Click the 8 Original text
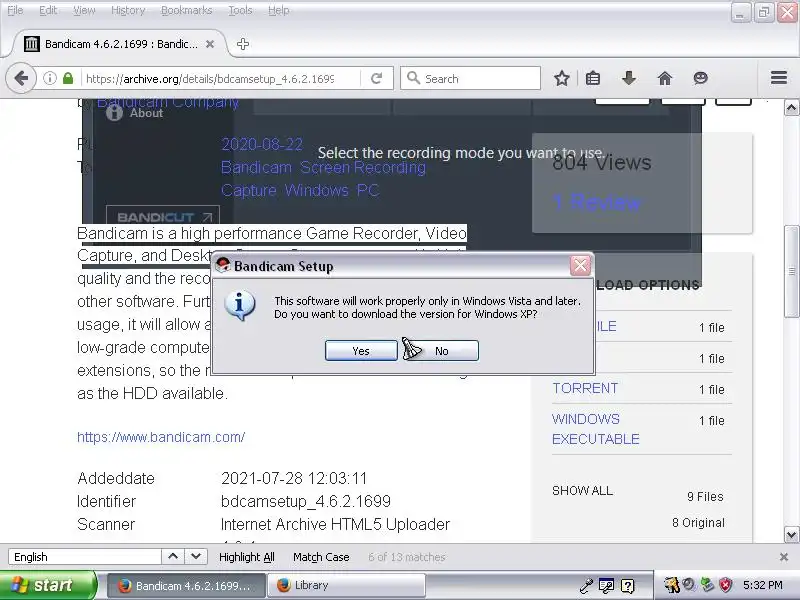Viewport: 800px width, 600px height. pyautogui.click(x=698, y=522)
